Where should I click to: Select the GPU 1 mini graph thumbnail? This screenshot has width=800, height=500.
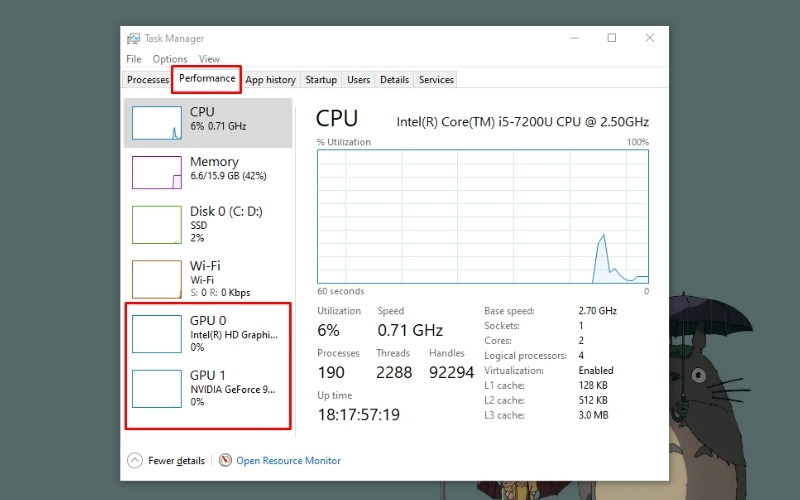click(x=157, y=389)
